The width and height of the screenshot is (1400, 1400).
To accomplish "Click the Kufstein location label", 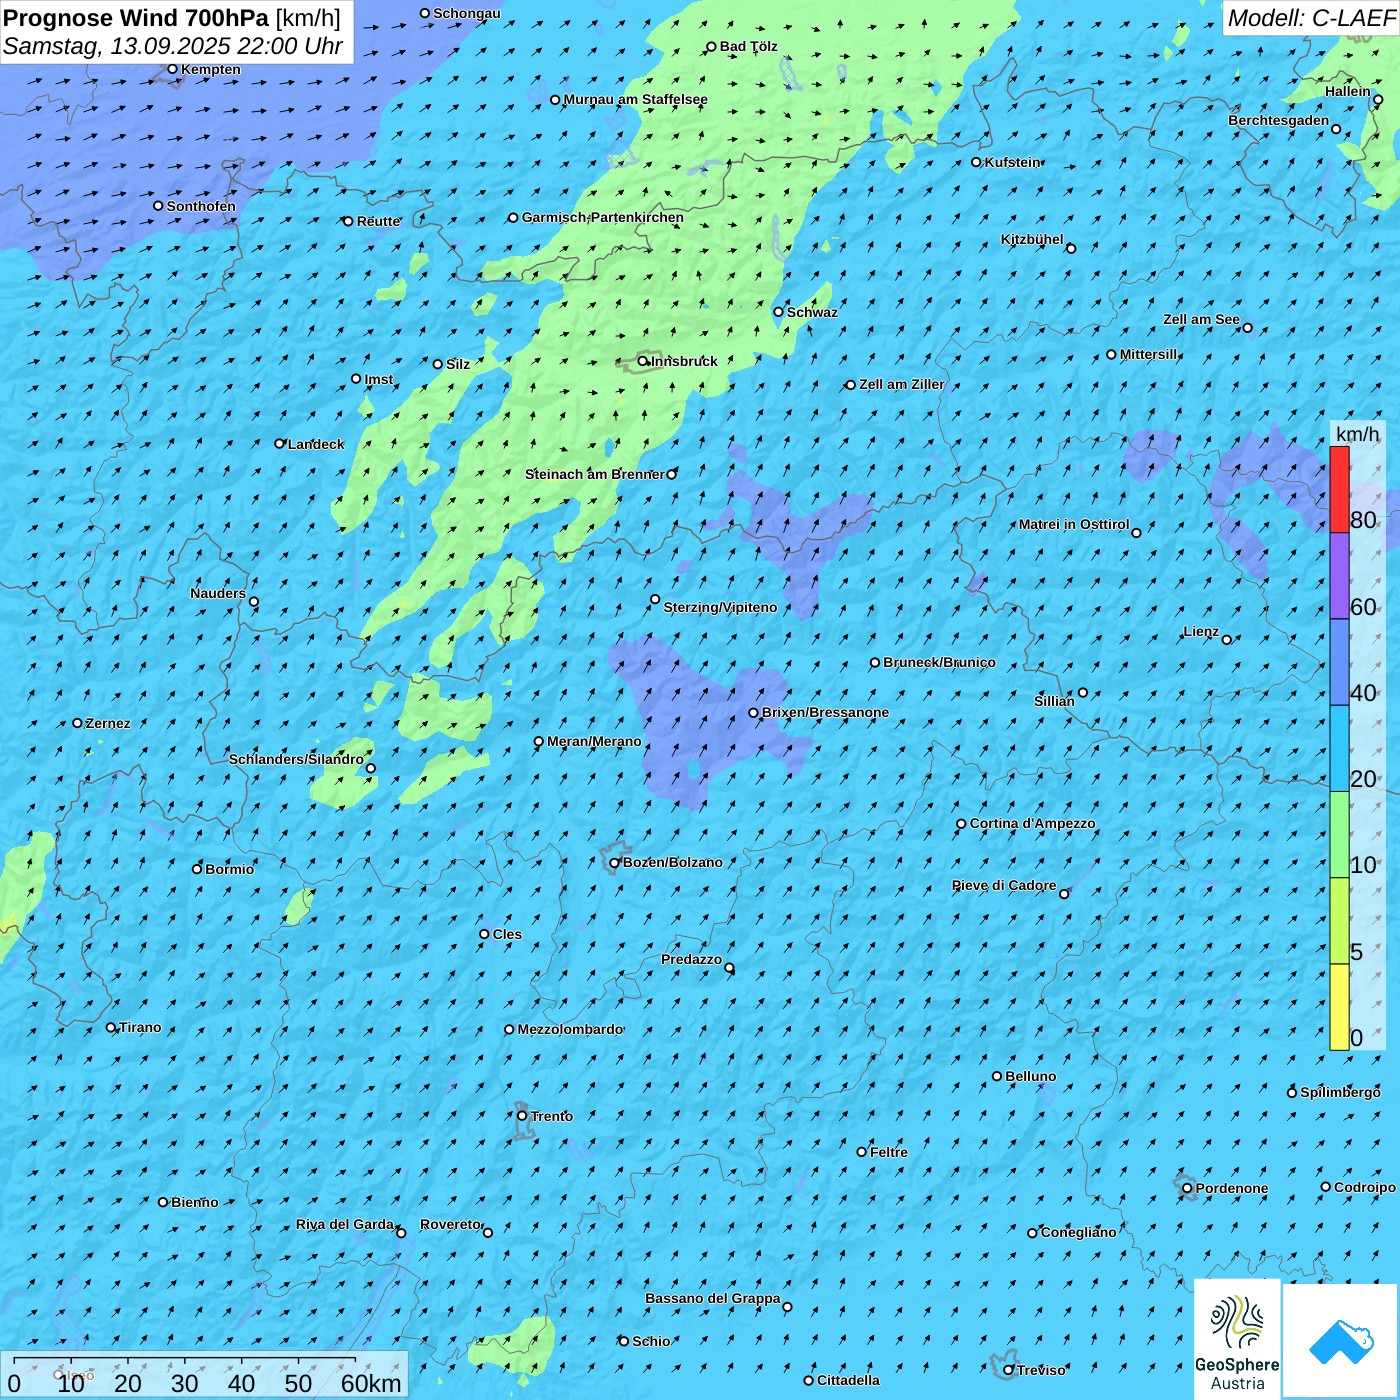I will click(1012, 162).
